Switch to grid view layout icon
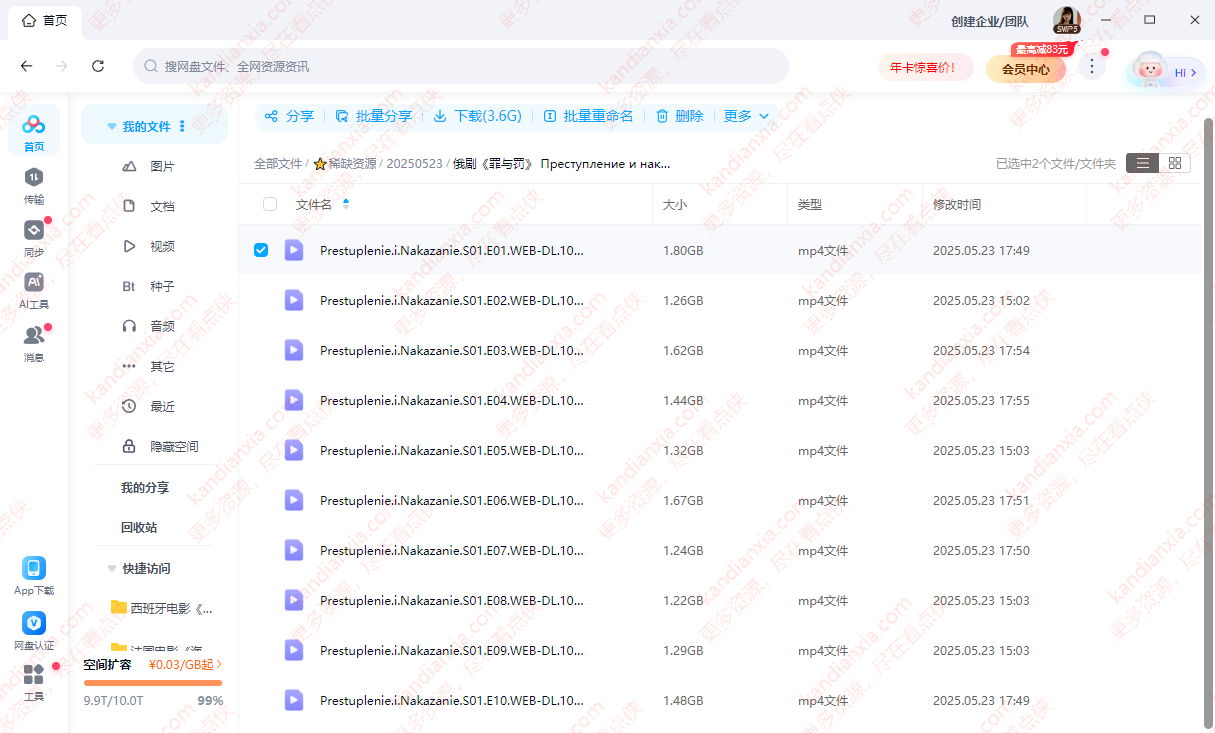This screenshot has width=1215, height=733. (1175, 163)
